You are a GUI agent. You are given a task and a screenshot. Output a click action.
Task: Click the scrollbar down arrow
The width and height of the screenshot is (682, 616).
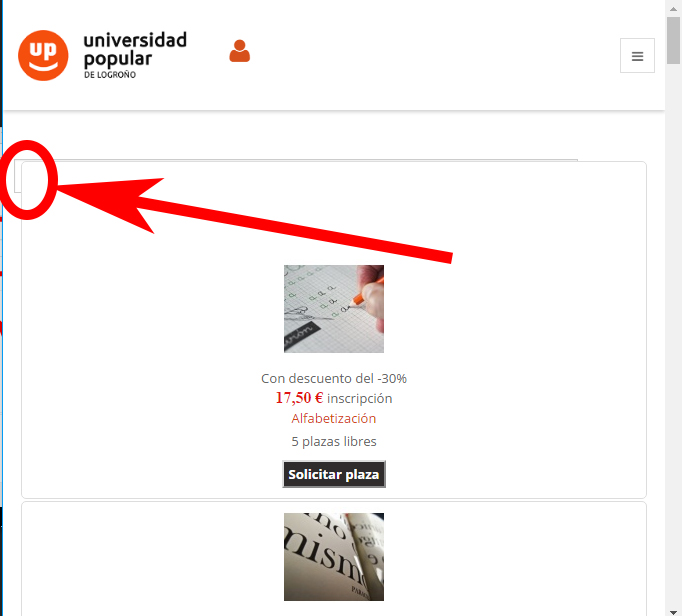(673, 613)
